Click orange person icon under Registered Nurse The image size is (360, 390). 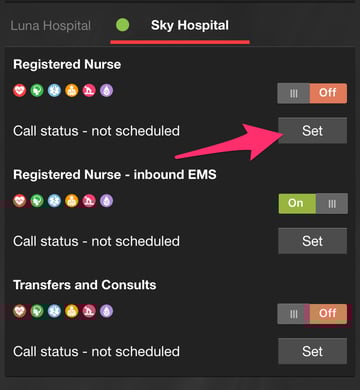tap(72, 90)
